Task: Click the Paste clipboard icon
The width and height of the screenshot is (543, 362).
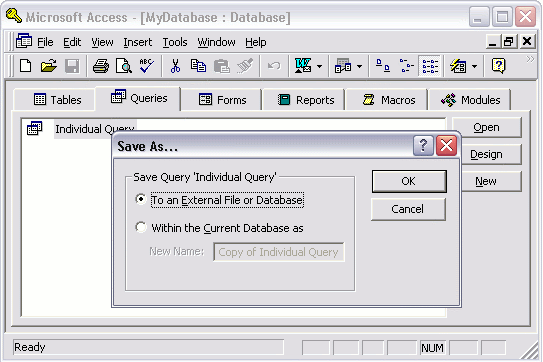Action: [222, 66]
